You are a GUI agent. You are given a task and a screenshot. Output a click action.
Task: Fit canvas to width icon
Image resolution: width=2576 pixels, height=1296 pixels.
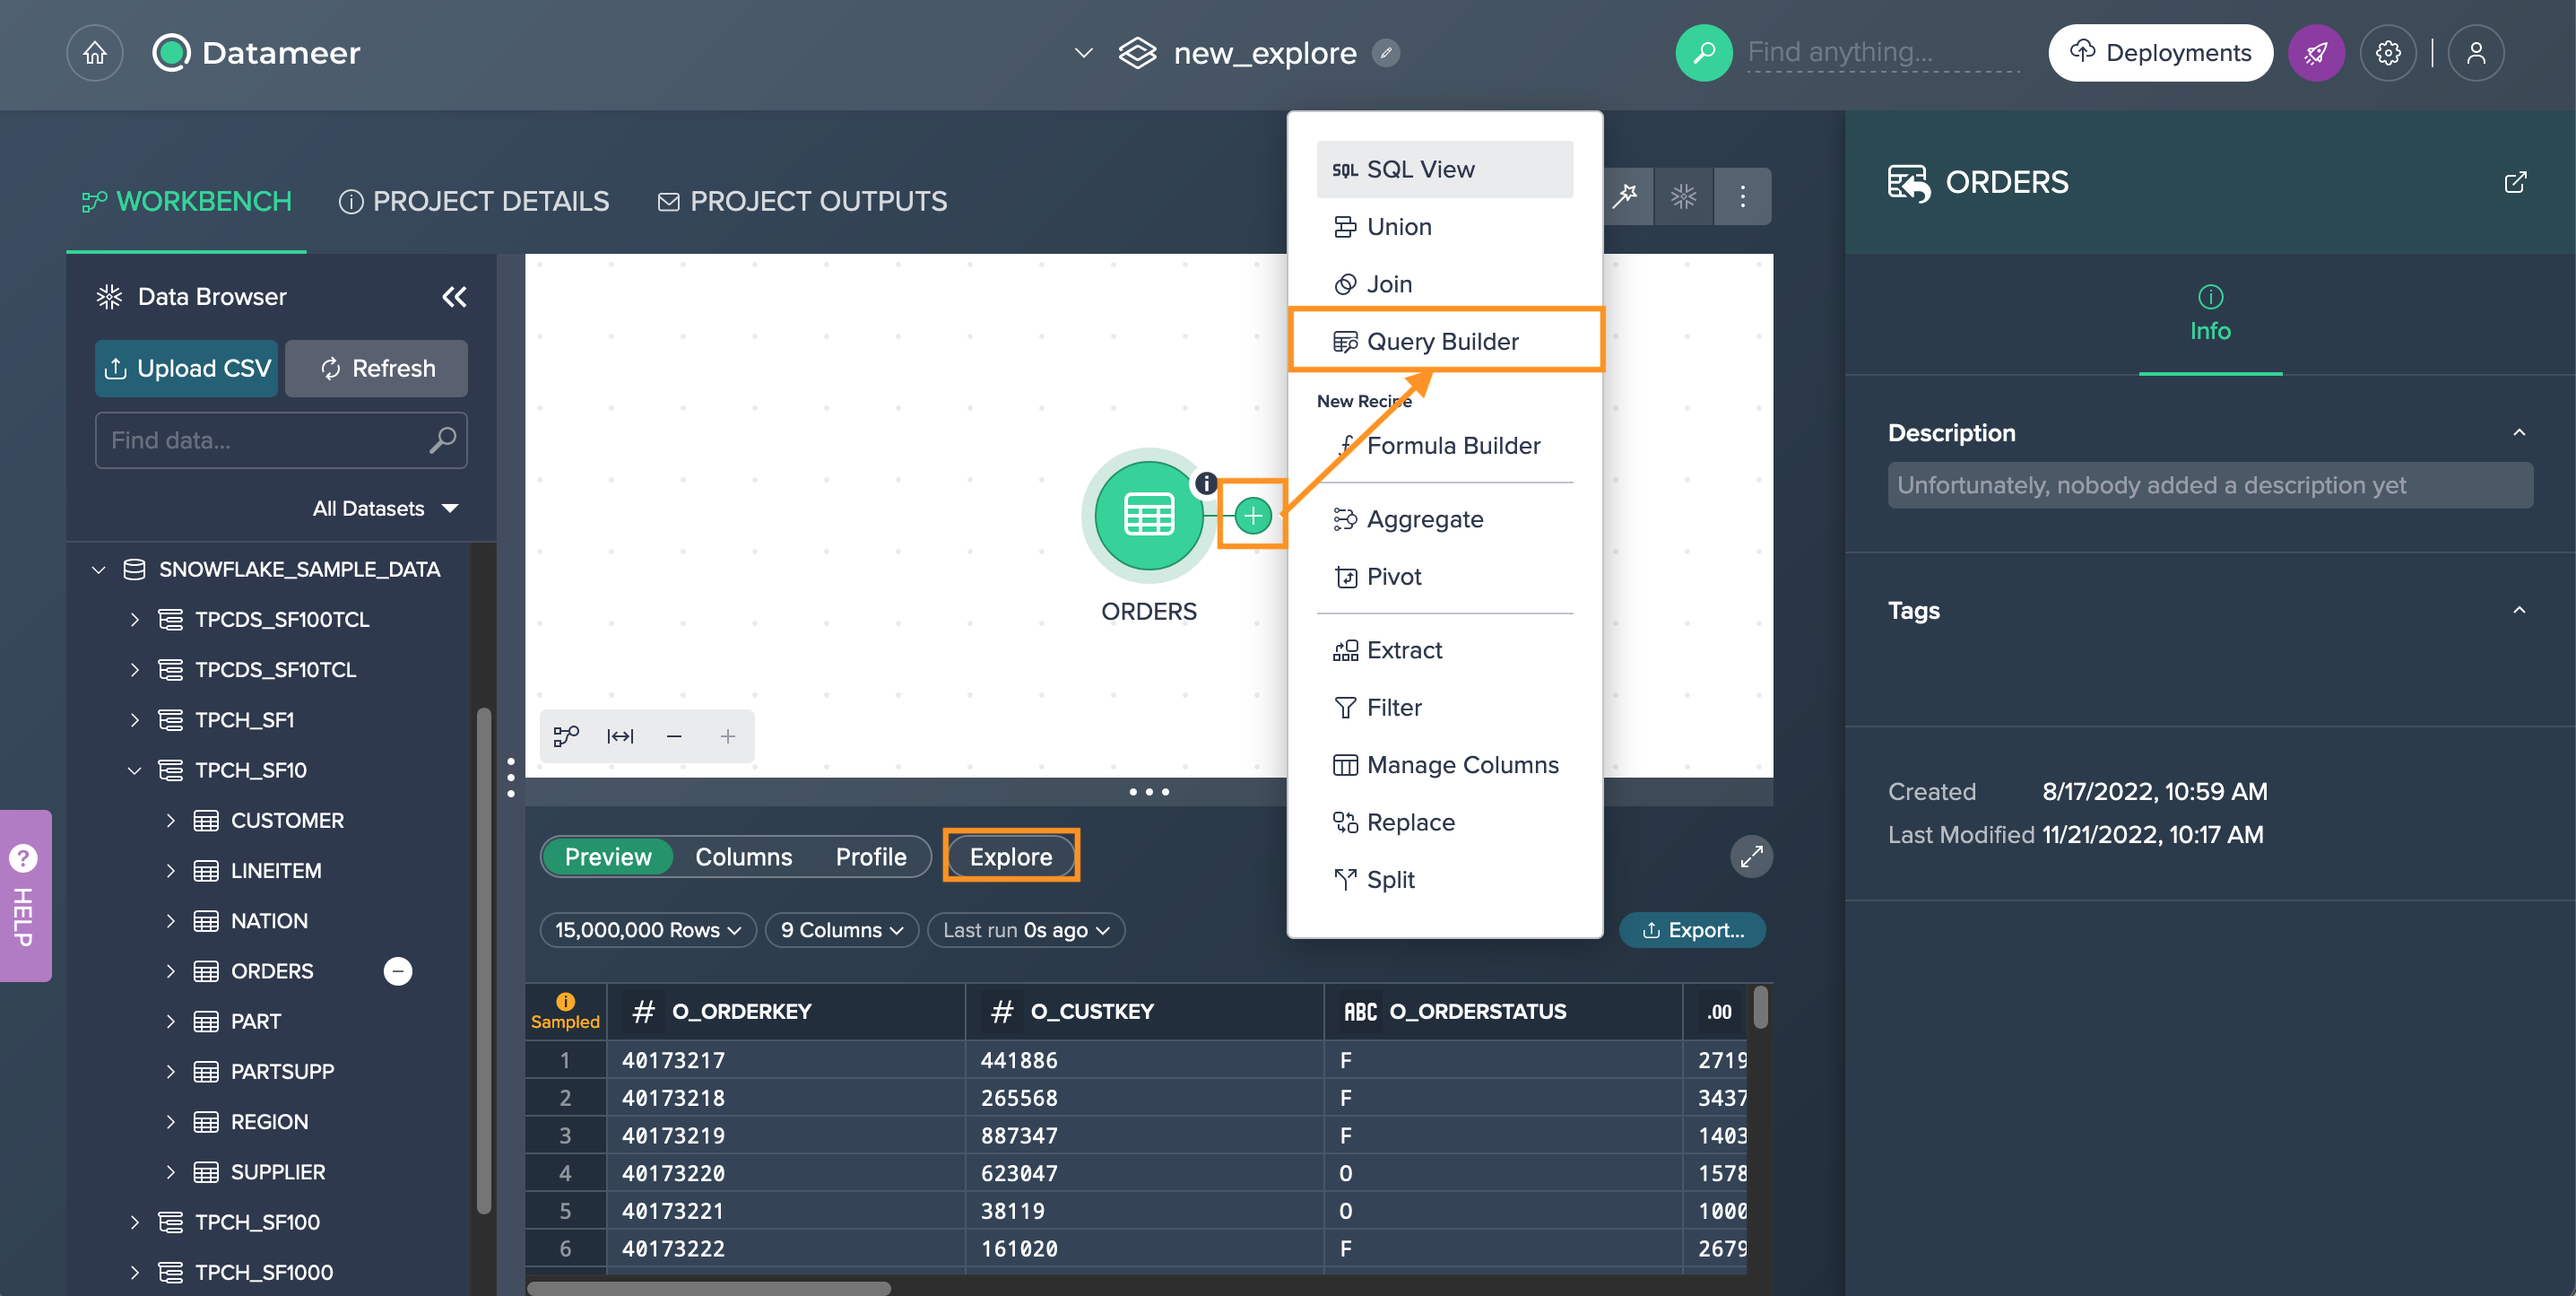pos(620,736)
